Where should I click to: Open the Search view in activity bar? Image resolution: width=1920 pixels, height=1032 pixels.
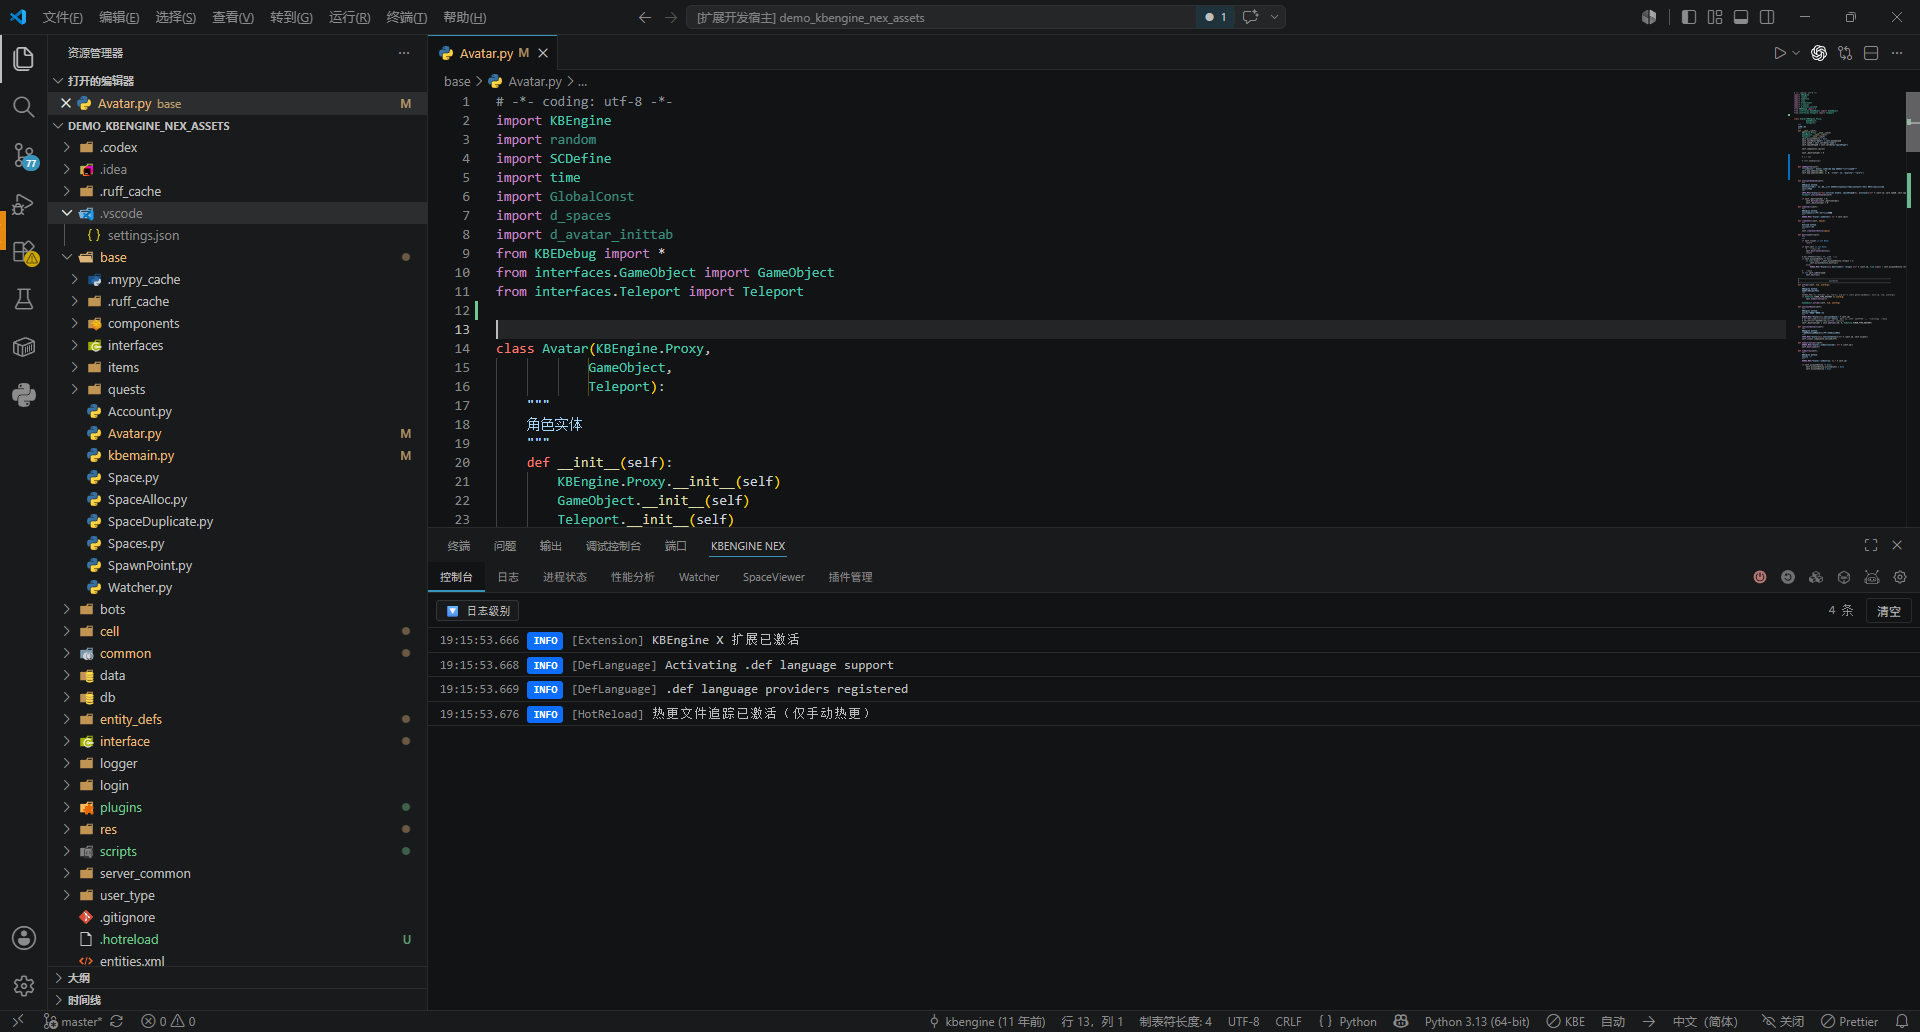tap(24, 107)
